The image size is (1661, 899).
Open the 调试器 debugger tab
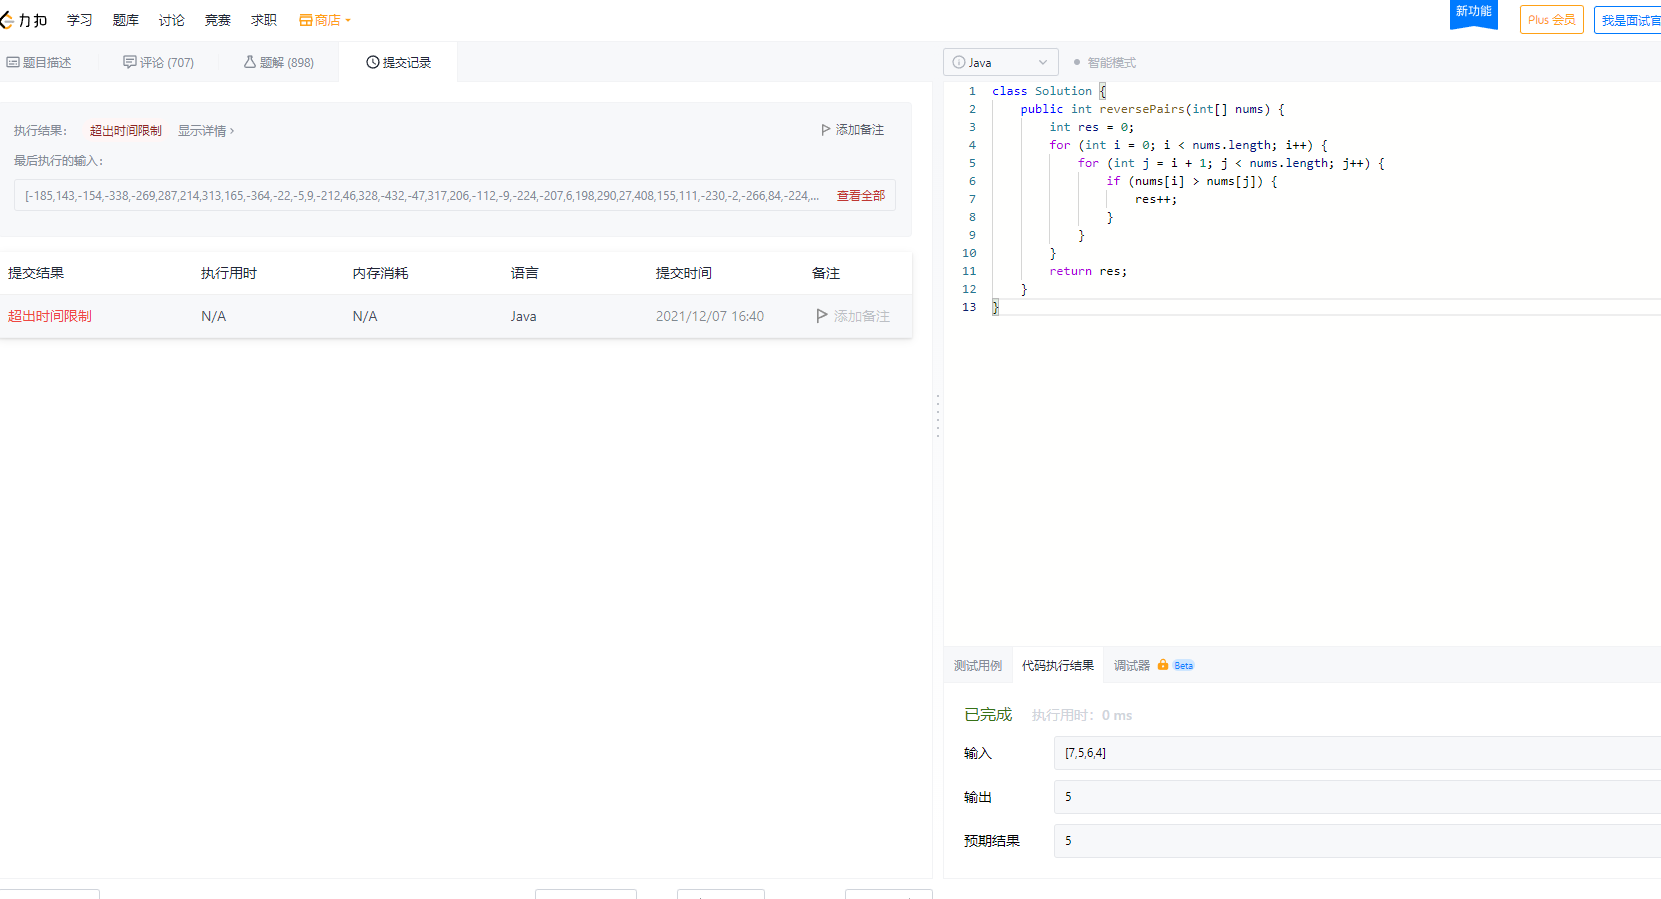pyautogui.click(x=1131, y=666)
